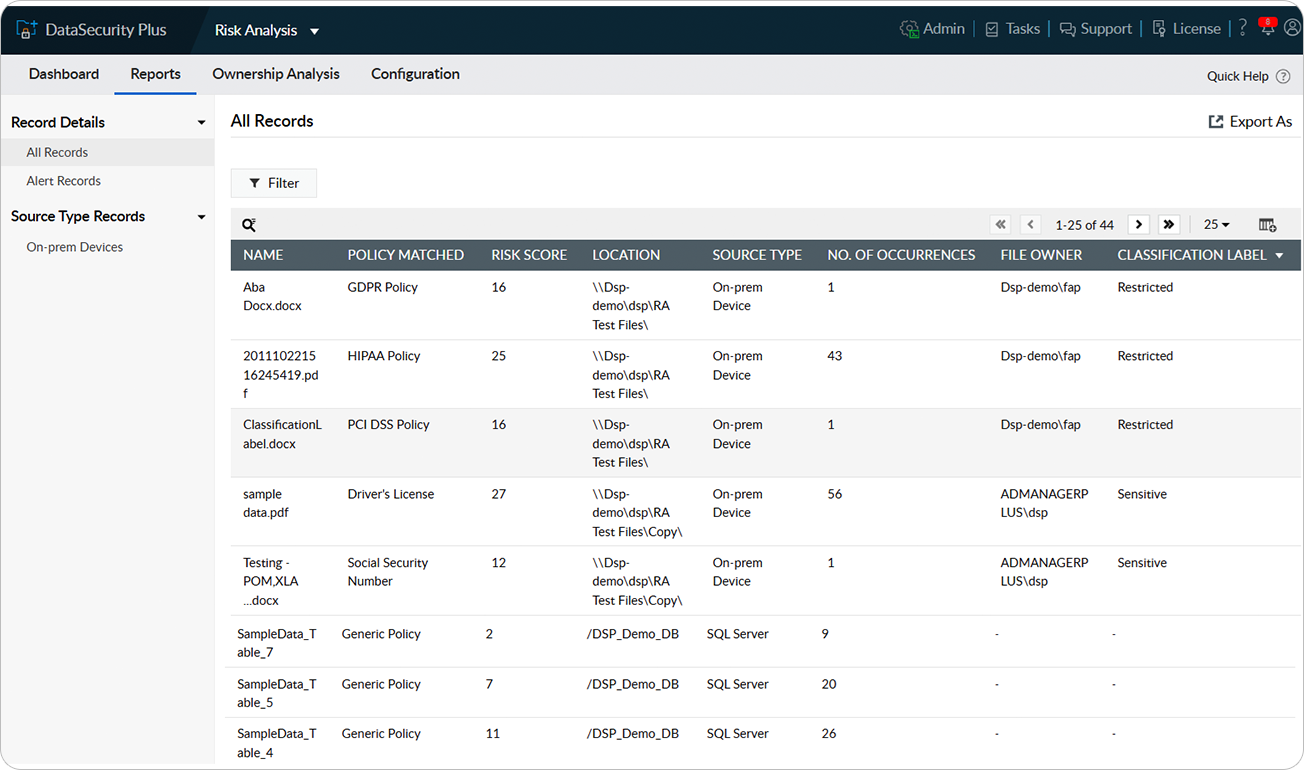Screen dimensions: 1304x770
Task: Collapse the Record Details section
Action: [201, 123]
